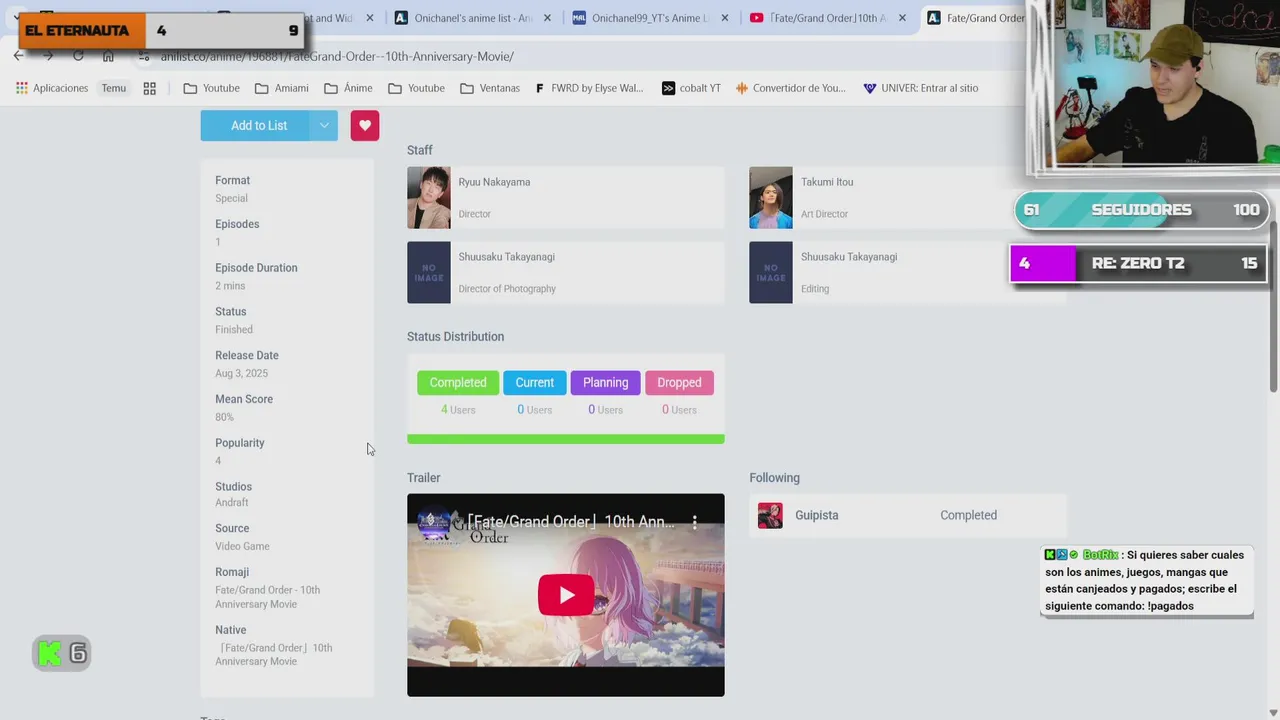Click the Native title text
This screenshot has width=1280, height=720.
(274, 654)
